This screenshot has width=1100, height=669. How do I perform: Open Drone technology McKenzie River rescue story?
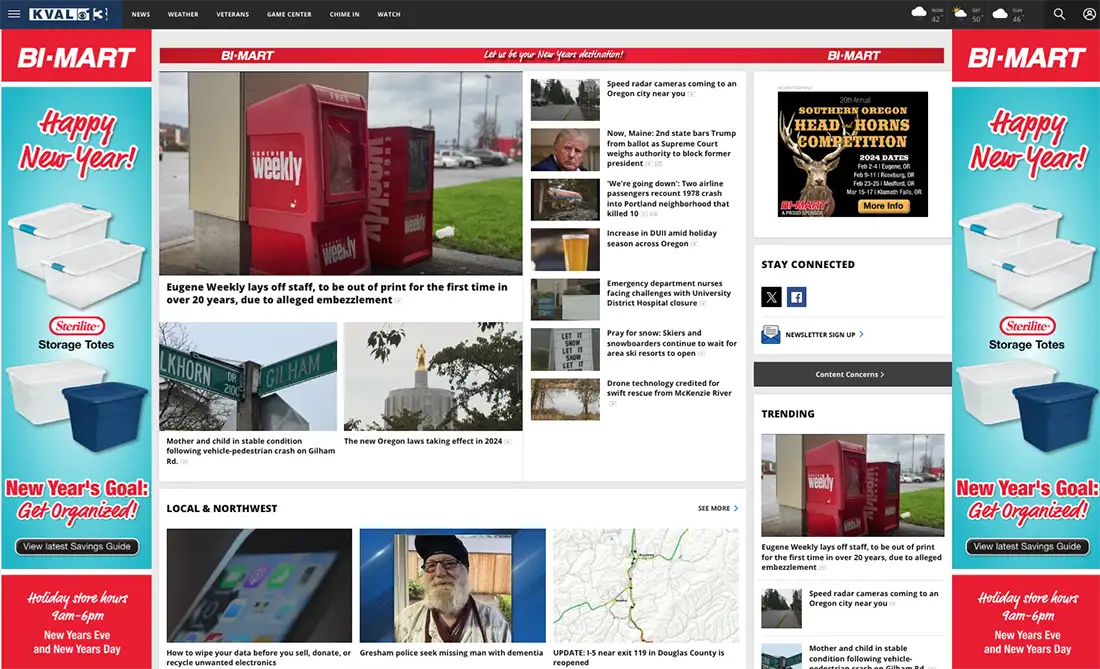[x=669, y=388]
